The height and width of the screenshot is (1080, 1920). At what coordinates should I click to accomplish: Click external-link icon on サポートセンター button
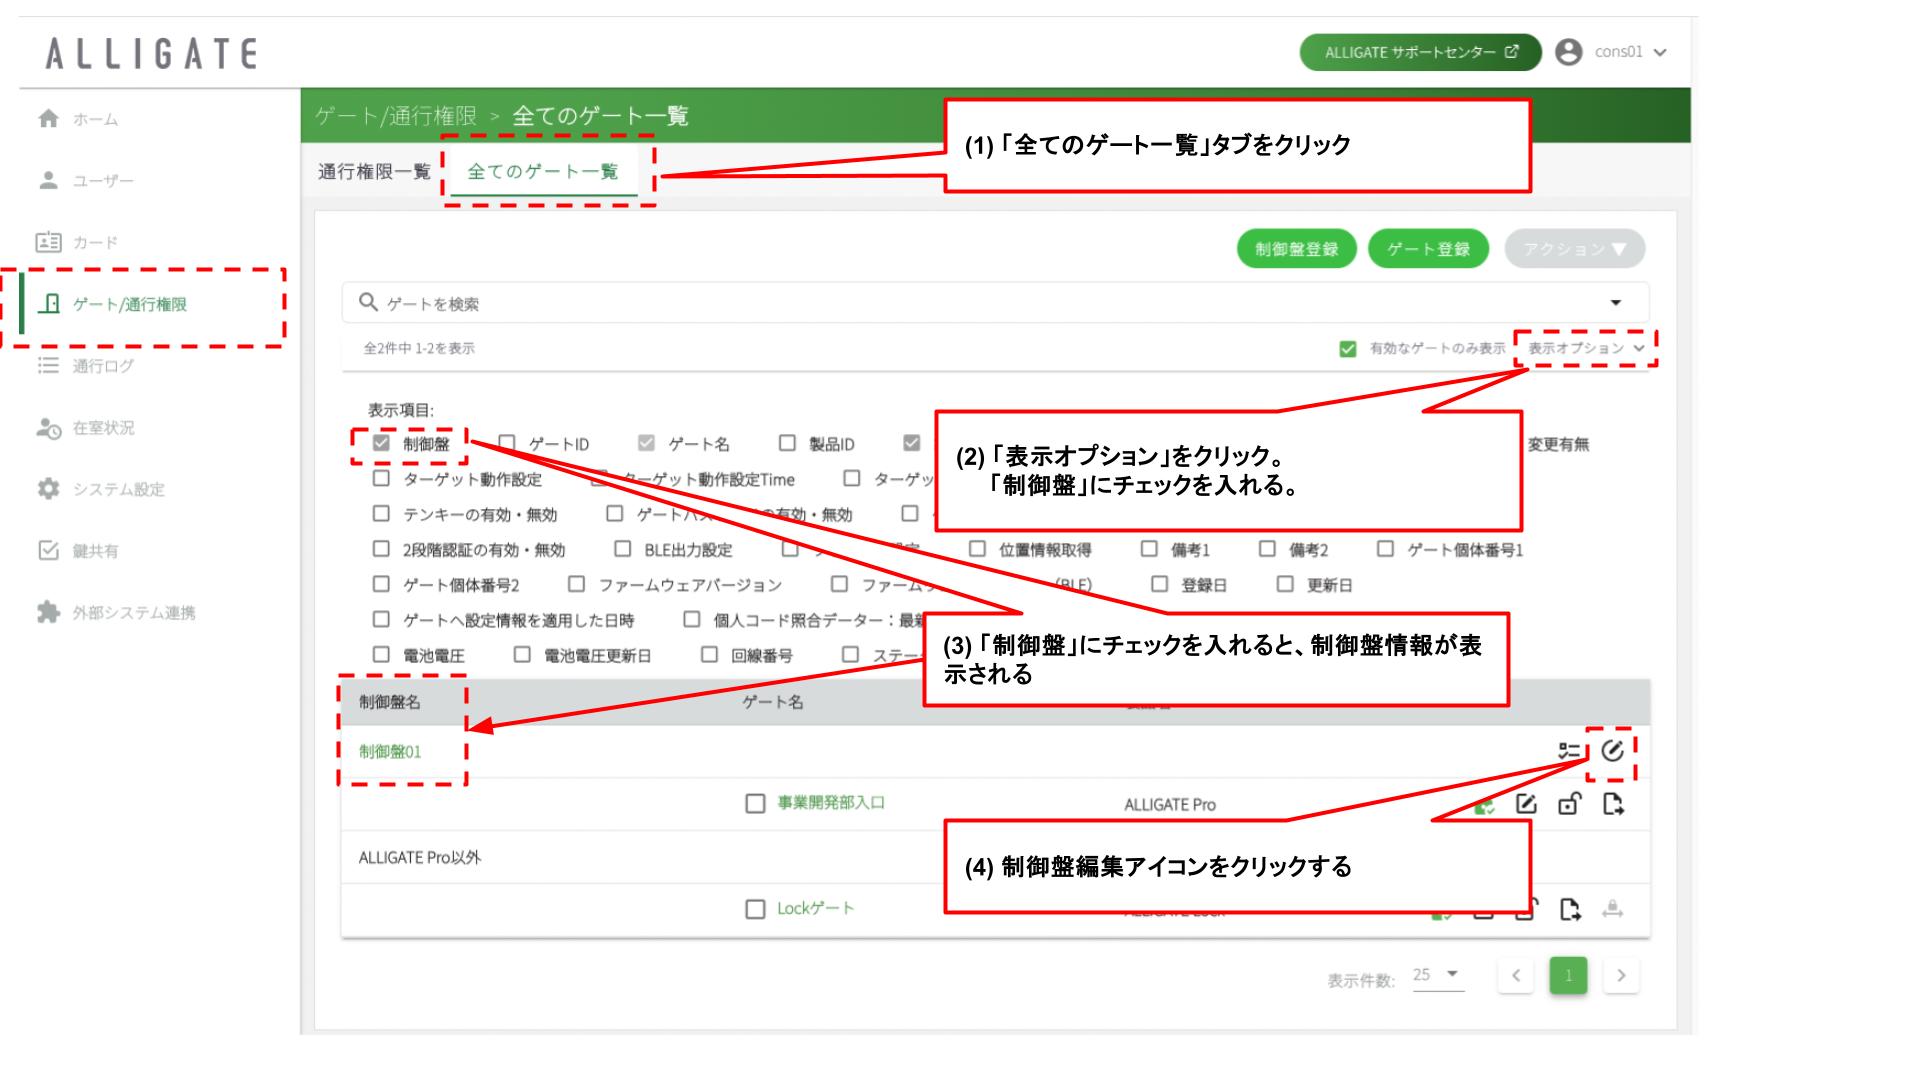1511,52
